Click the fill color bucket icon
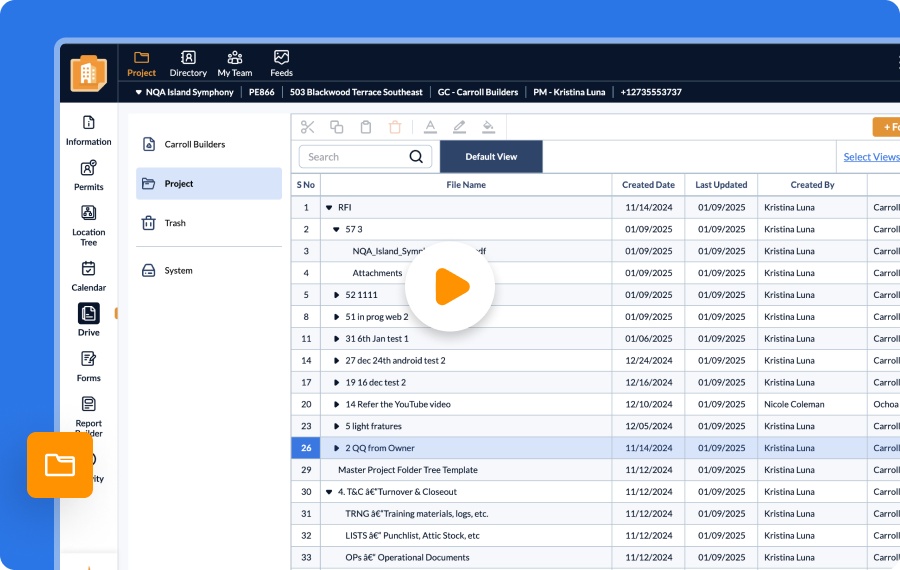Viewport: 900px width, 570px height. point(488,127)
